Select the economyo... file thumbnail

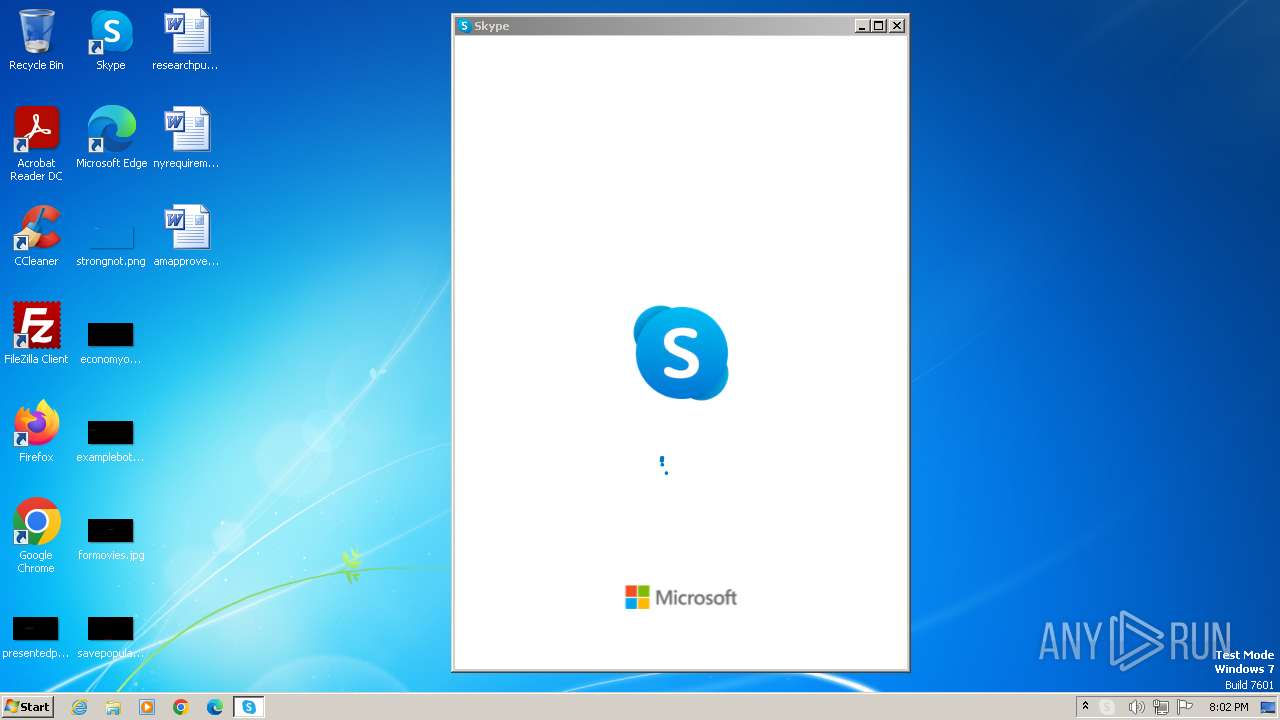click(111, 341)
